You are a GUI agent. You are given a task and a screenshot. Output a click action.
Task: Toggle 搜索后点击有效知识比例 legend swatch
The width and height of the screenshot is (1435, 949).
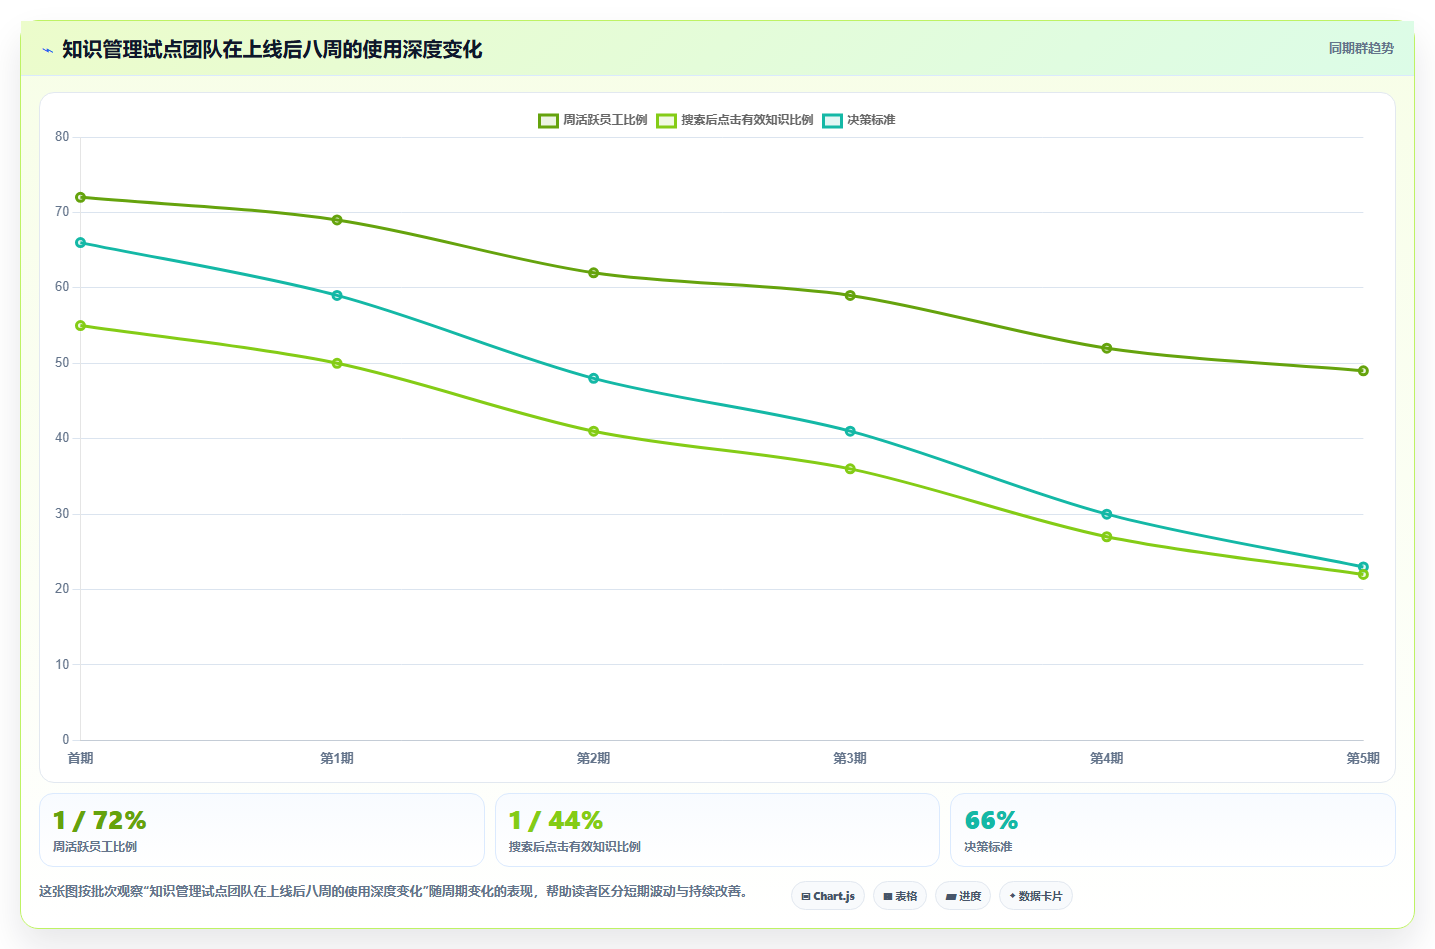coord(667,120)
